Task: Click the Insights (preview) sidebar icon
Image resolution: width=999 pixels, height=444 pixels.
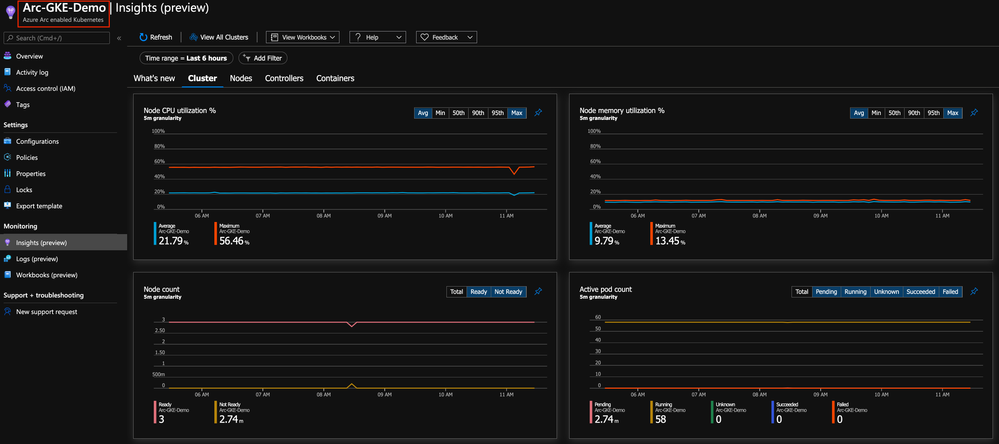Action: pyautogui.click(x=8, y=243)
